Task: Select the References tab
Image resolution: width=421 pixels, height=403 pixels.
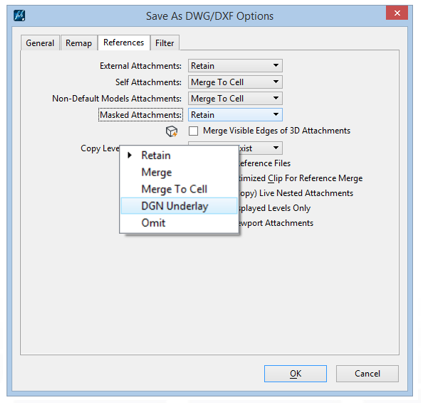Action: tap(124, 42)
